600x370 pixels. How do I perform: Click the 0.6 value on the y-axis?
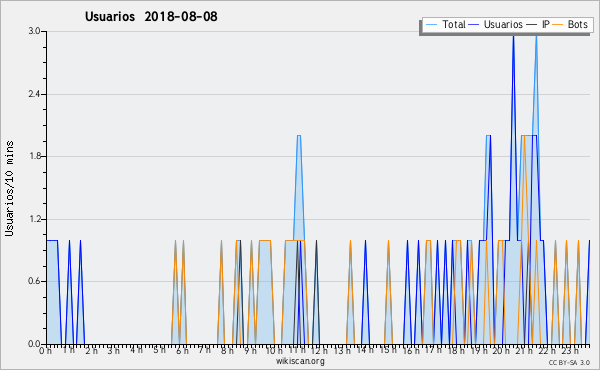point(34,281)
